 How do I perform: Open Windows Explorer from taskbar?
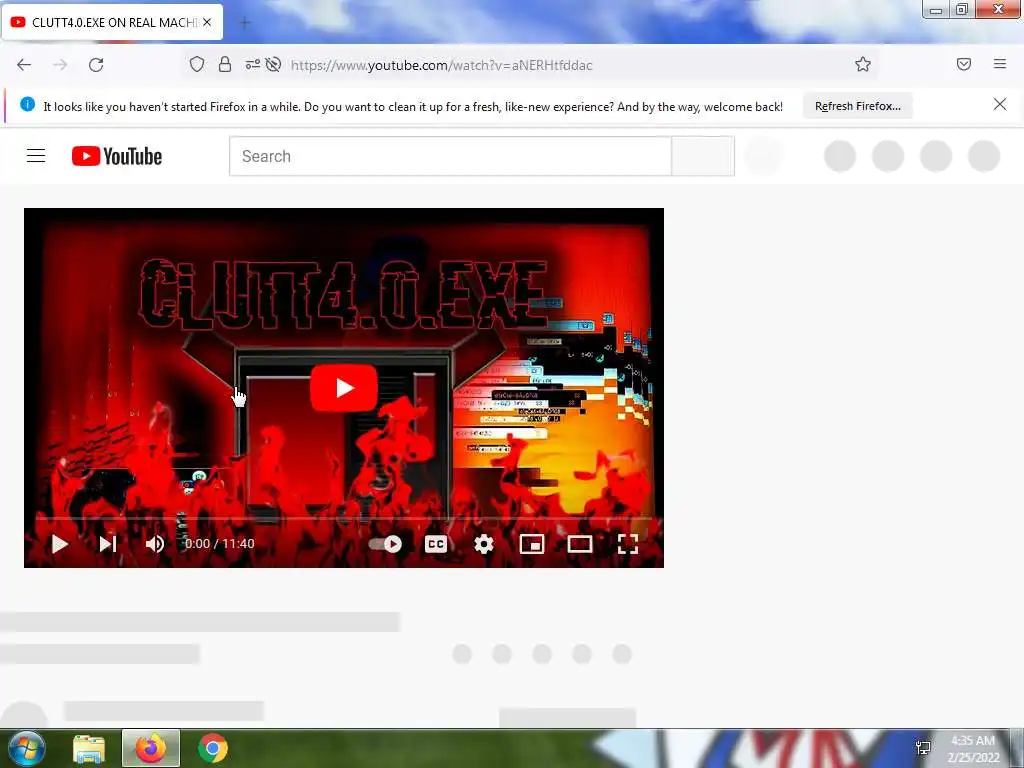pyautogui.click(x=89, y=748)
